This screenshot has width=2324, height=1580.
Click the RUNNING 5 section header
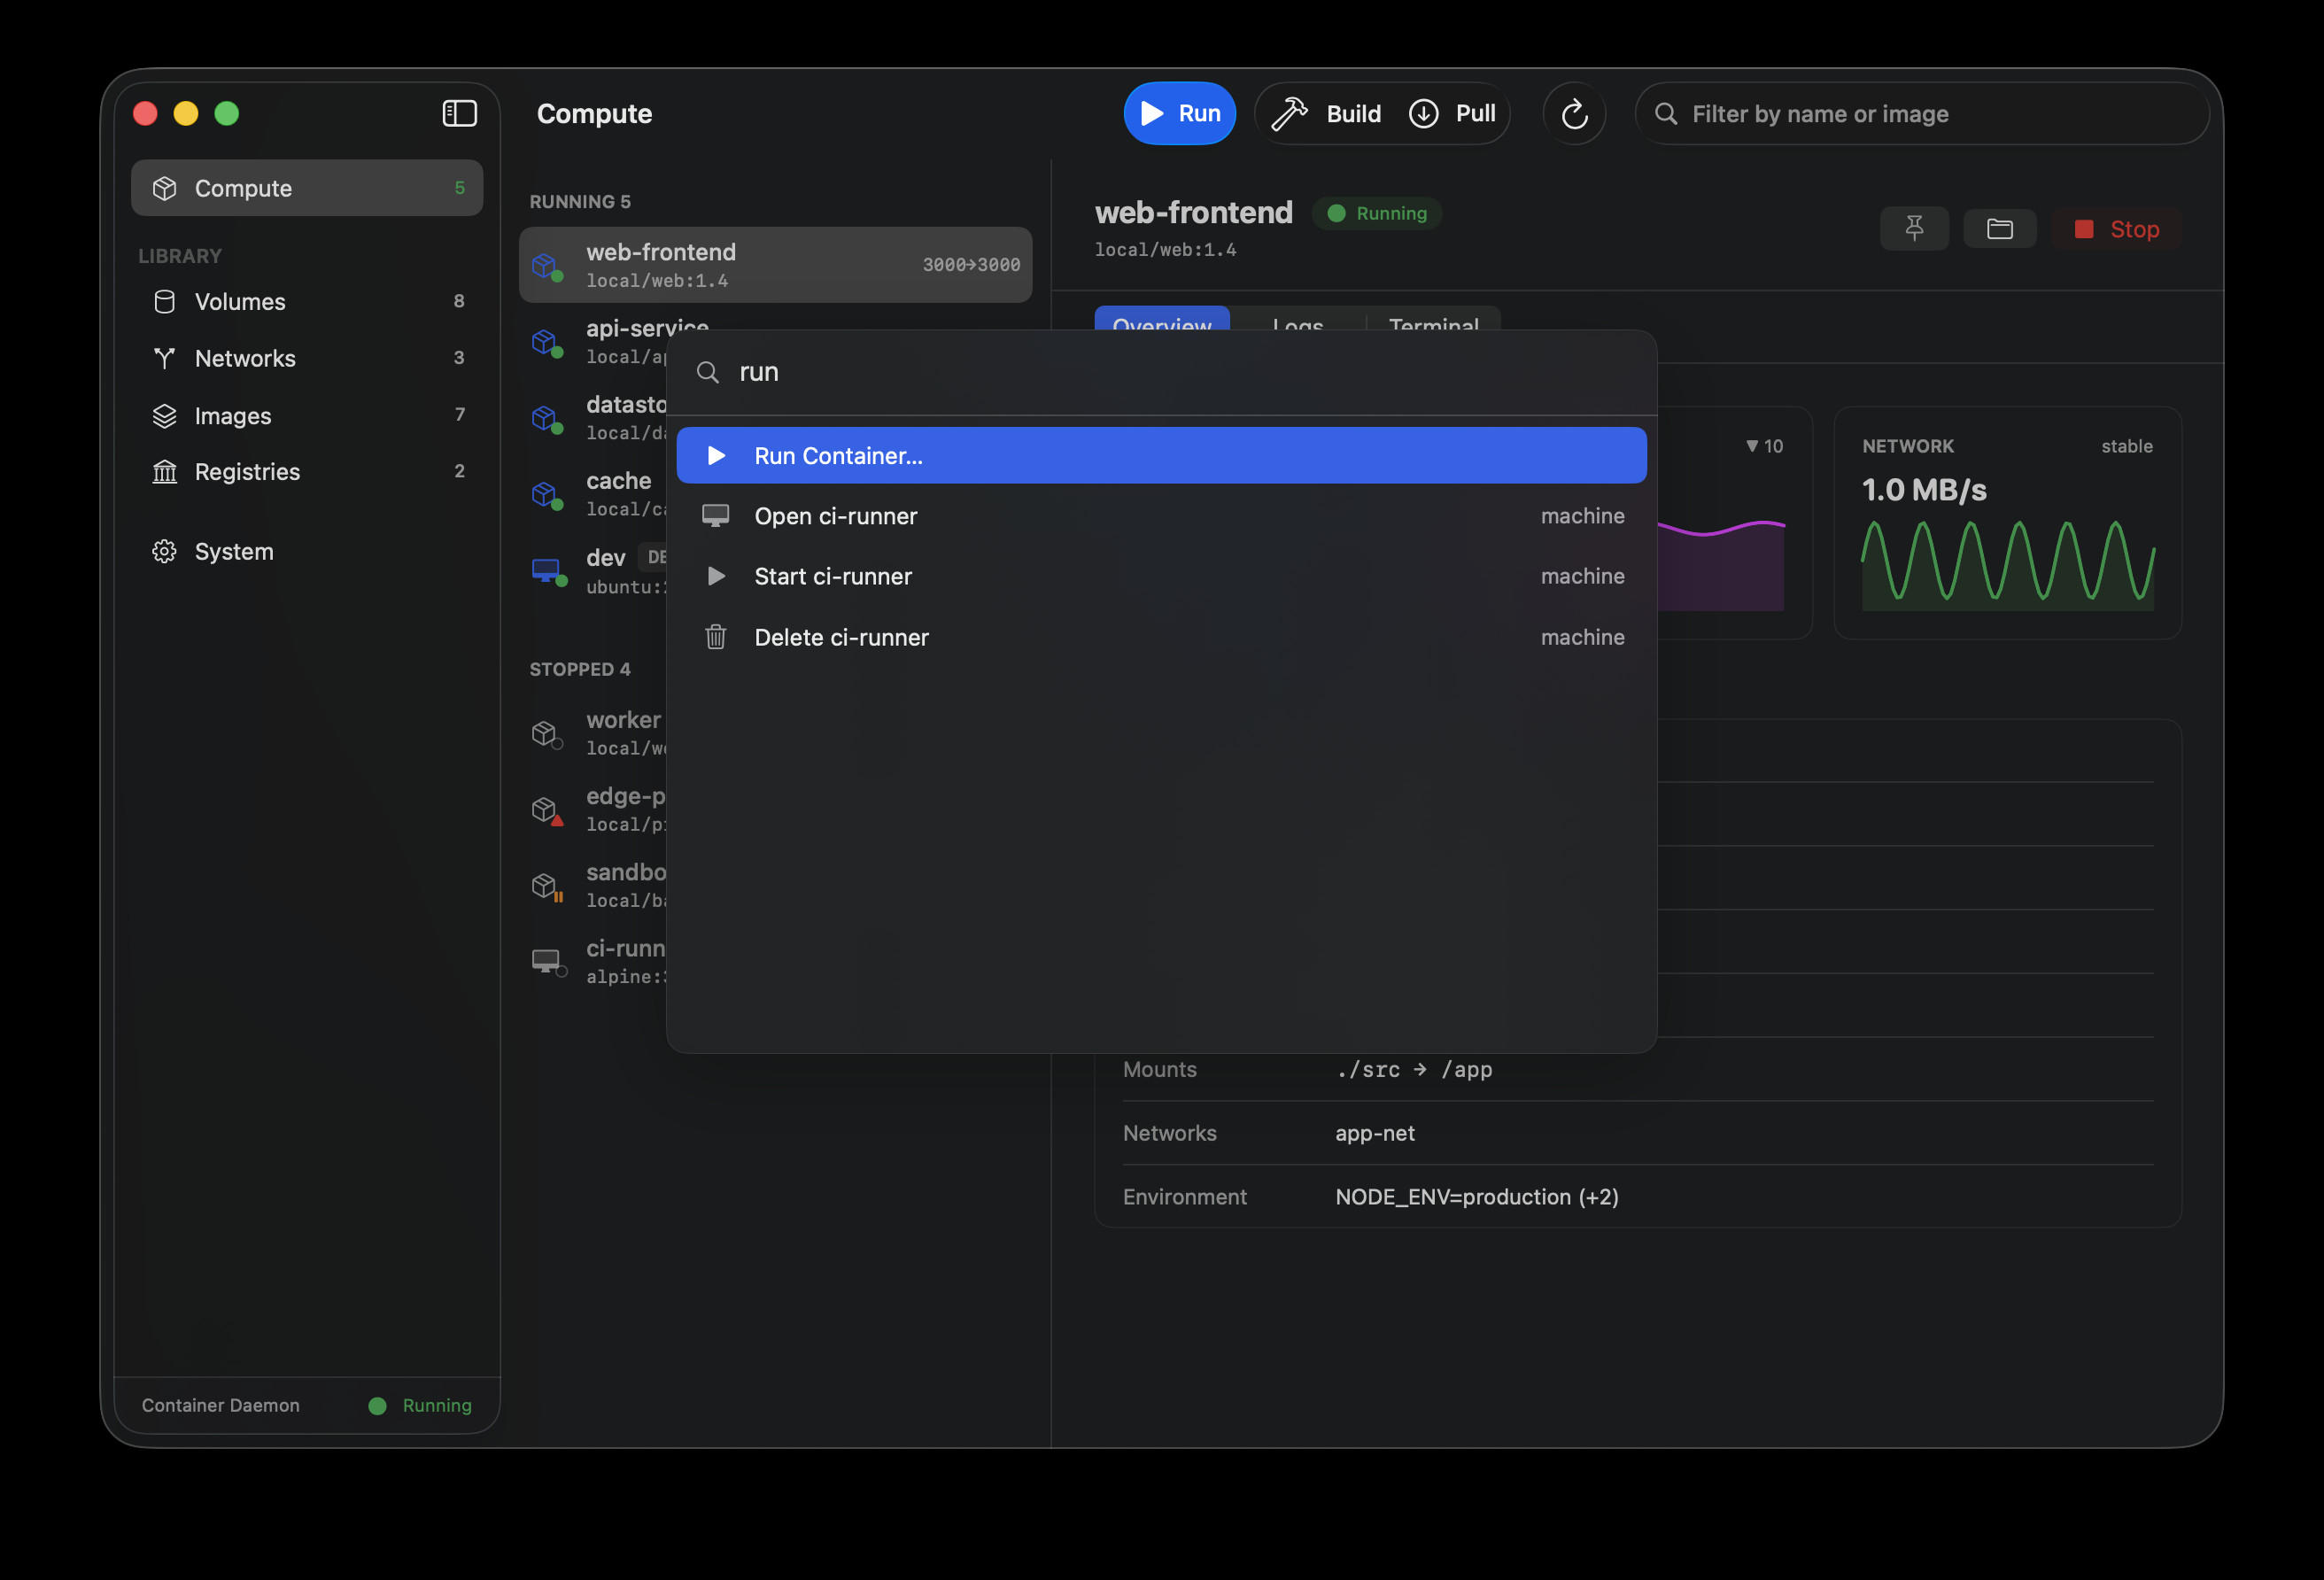[580, 202]
